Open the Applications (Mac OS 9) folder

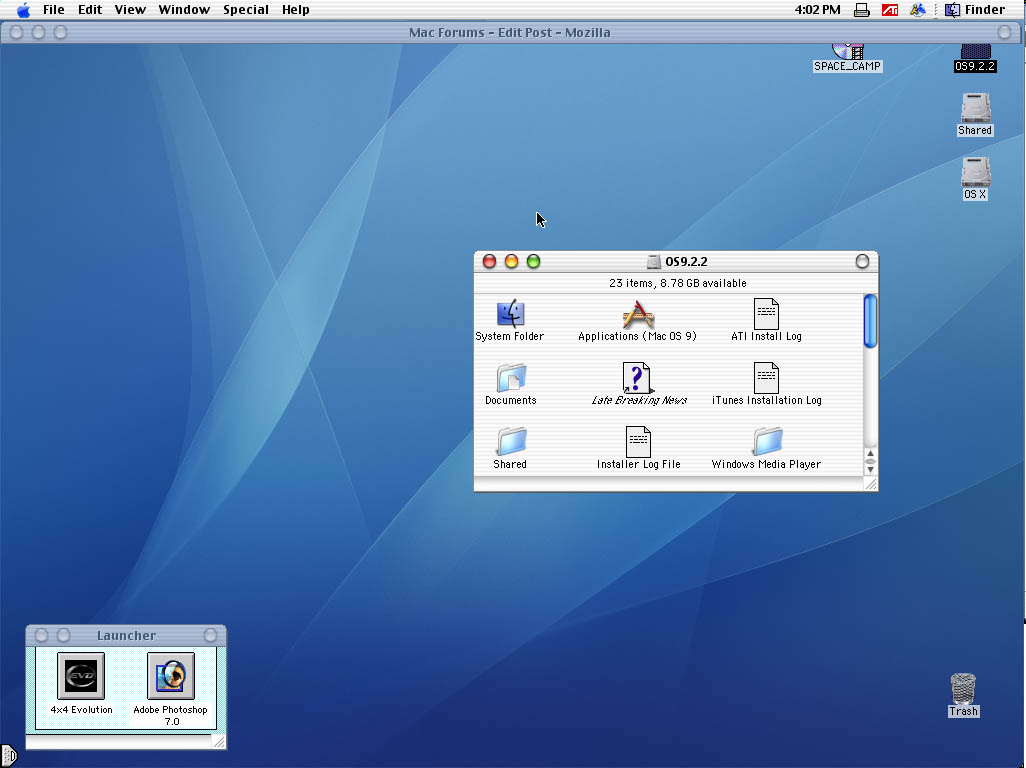tap(637, 312)
